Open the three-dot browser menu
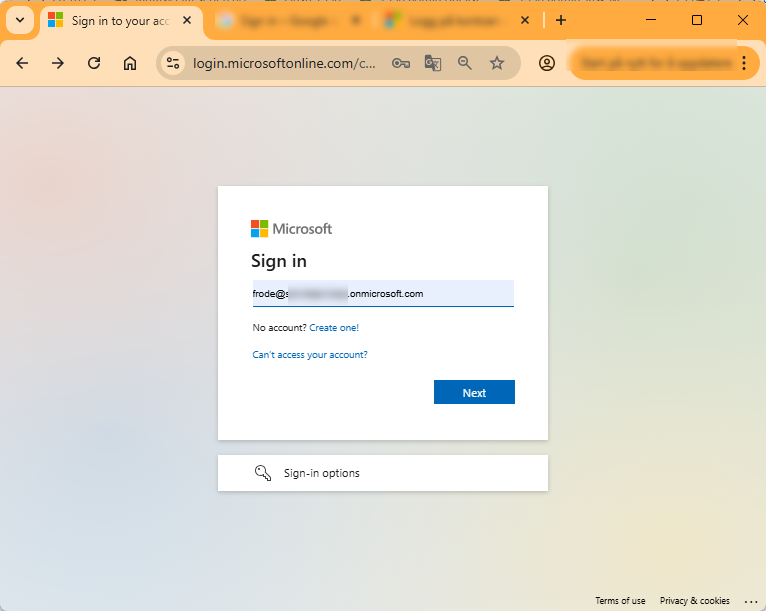Image resolution: width=766 pixels, height=611 pixels. [744, 63]
